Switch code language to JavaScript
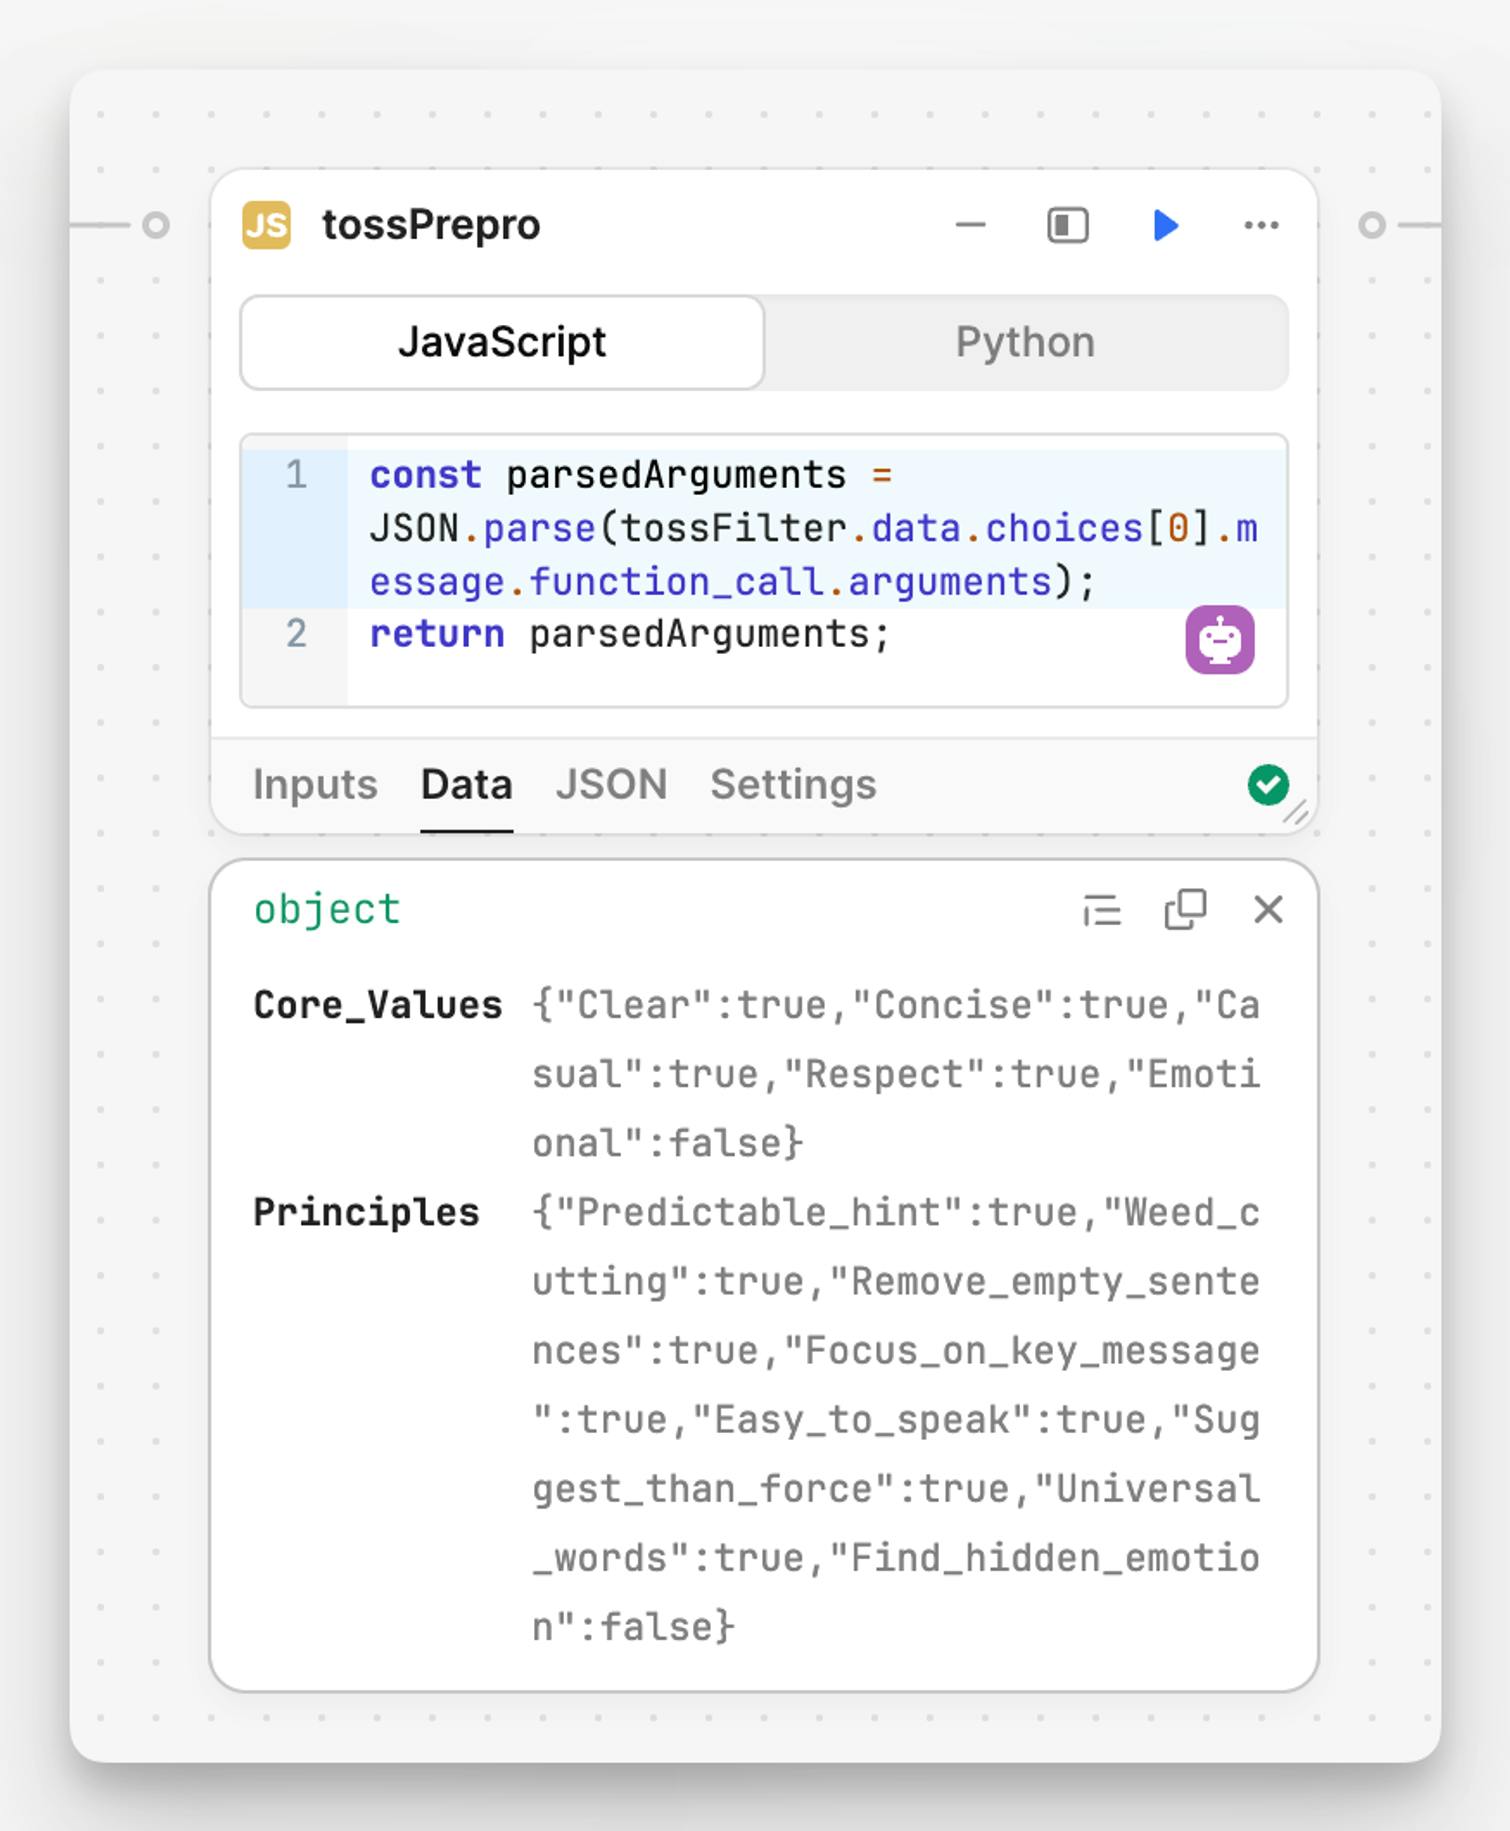Image resolution: width=1510 pixels, height=1831 pixels. coord(502,342)
